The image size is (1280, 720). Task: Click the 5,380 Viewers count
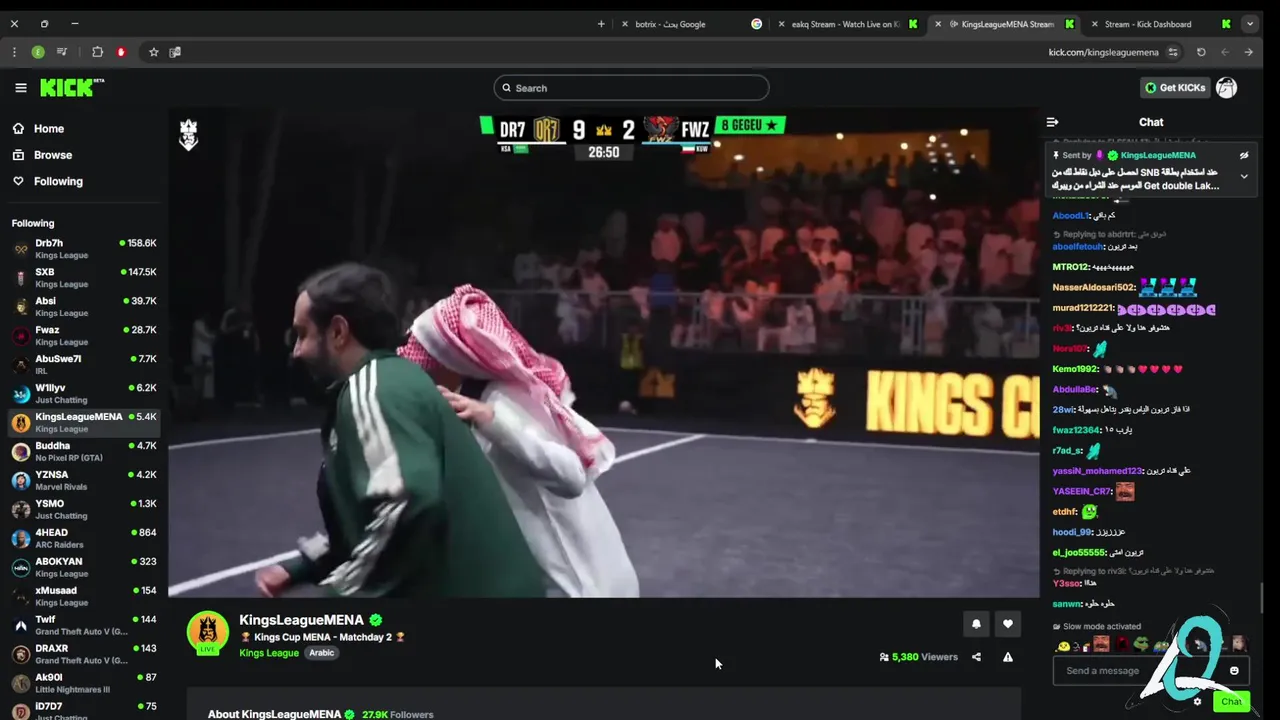coord(918,657)
